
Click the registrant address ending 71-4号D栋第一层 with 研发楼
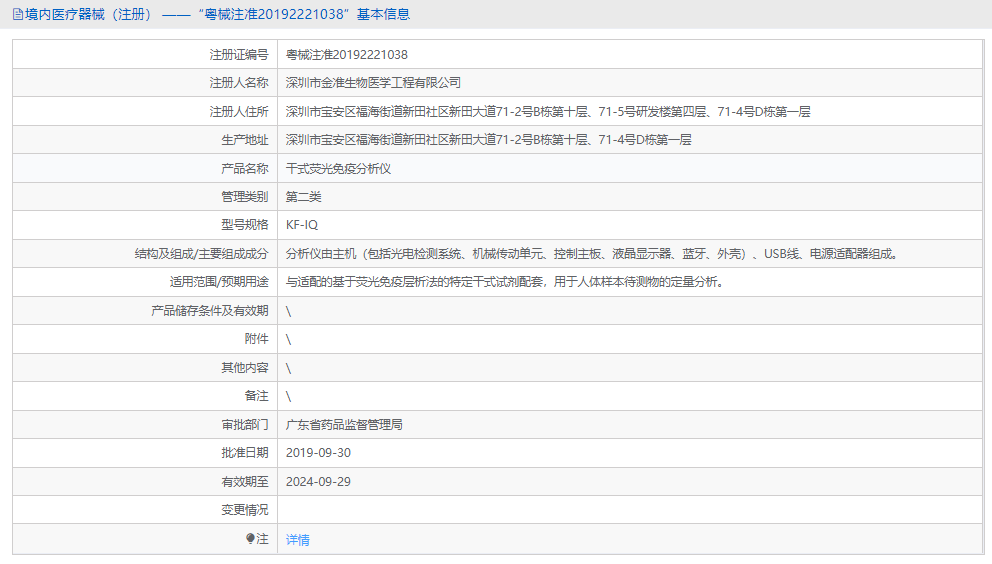point(548,111)
